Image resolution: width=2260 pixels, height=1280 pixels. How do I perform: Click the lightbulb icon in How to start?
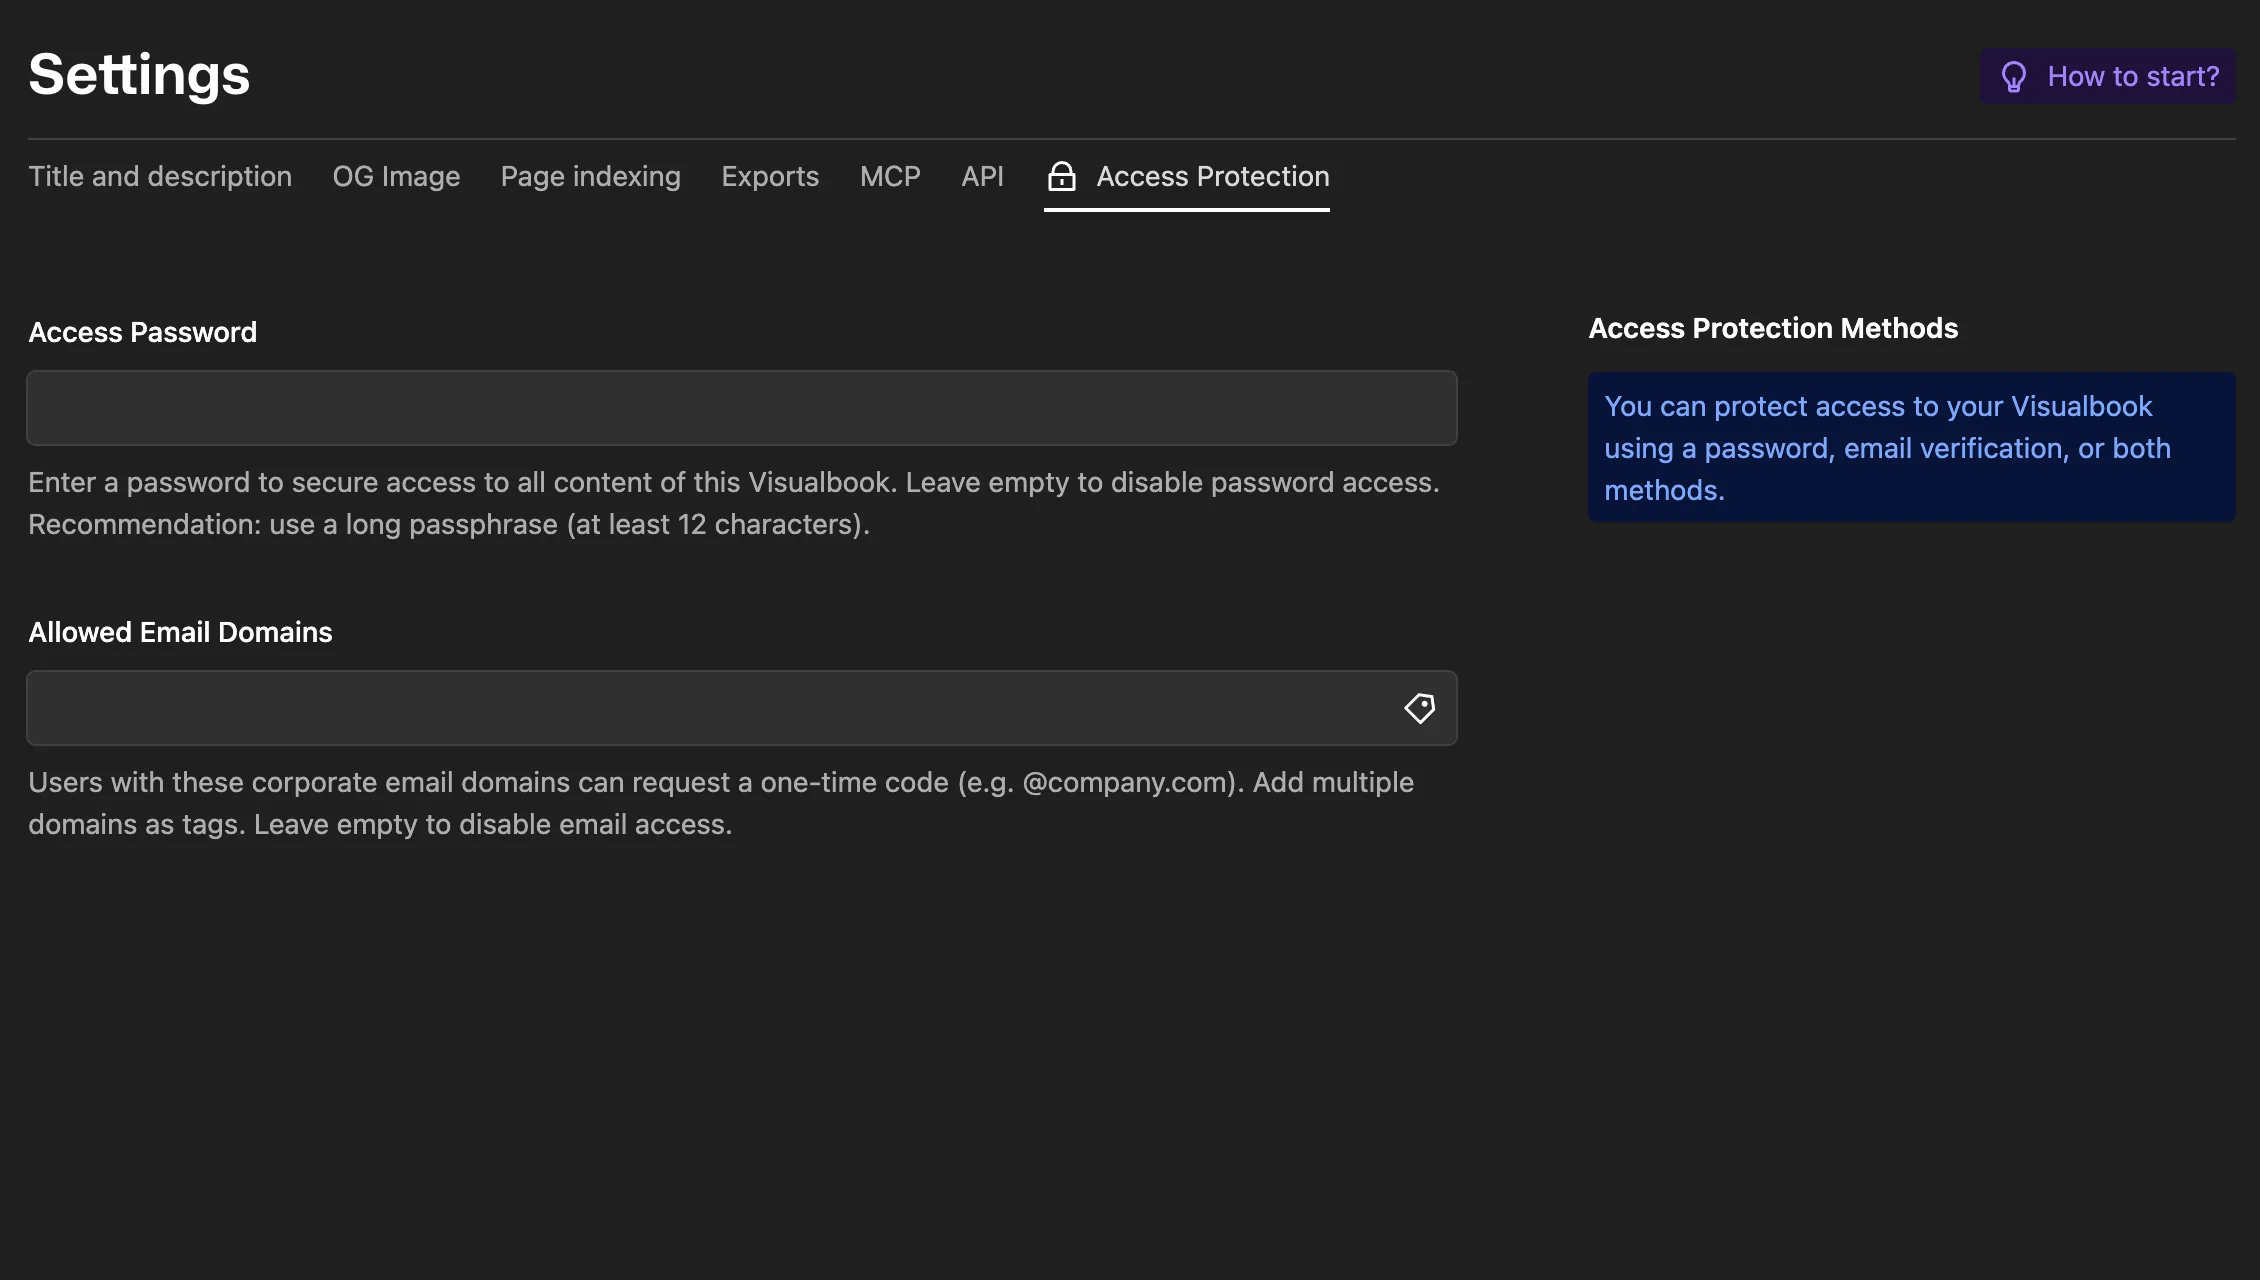point(2013,77)
